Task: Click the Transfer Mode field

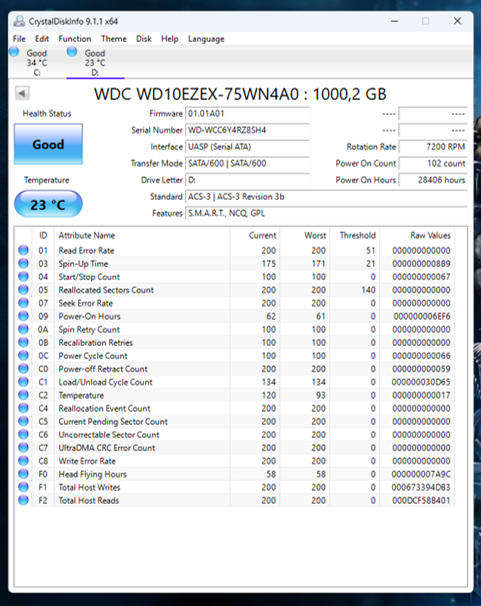Action: [x=248, y=163]
